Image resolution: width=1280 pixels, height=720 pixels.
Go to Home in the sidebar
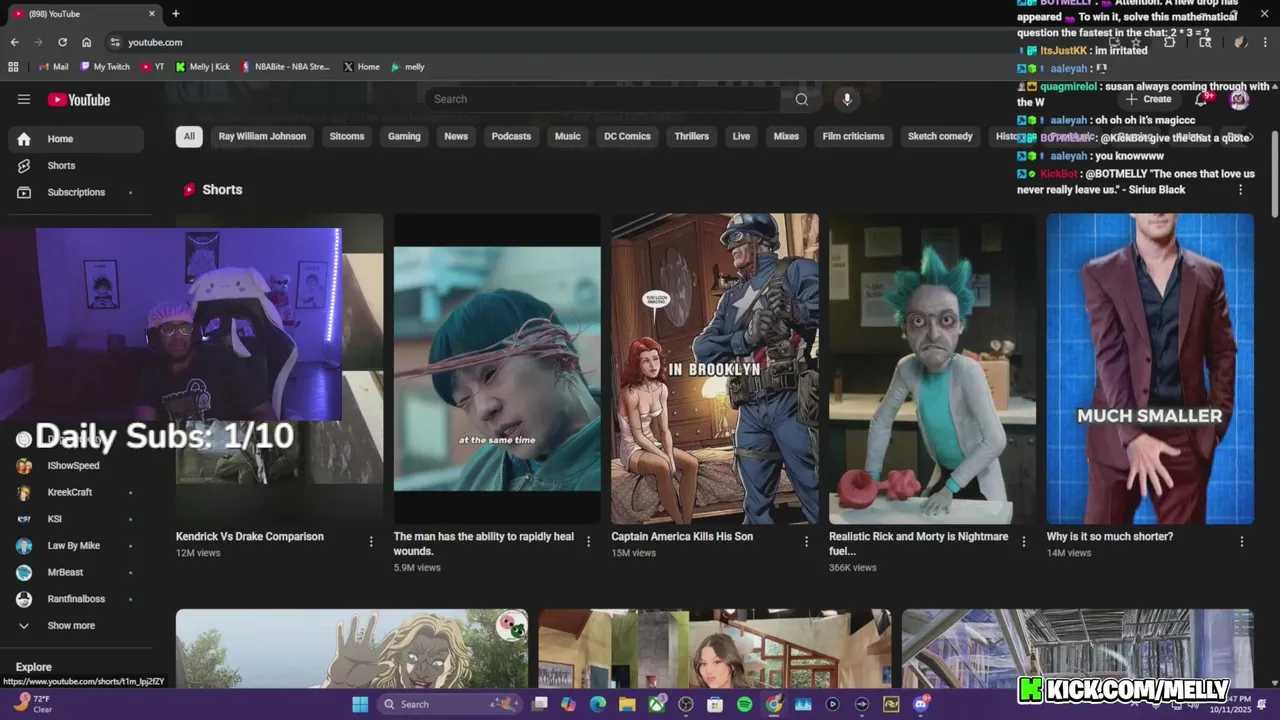click(75, 139)
